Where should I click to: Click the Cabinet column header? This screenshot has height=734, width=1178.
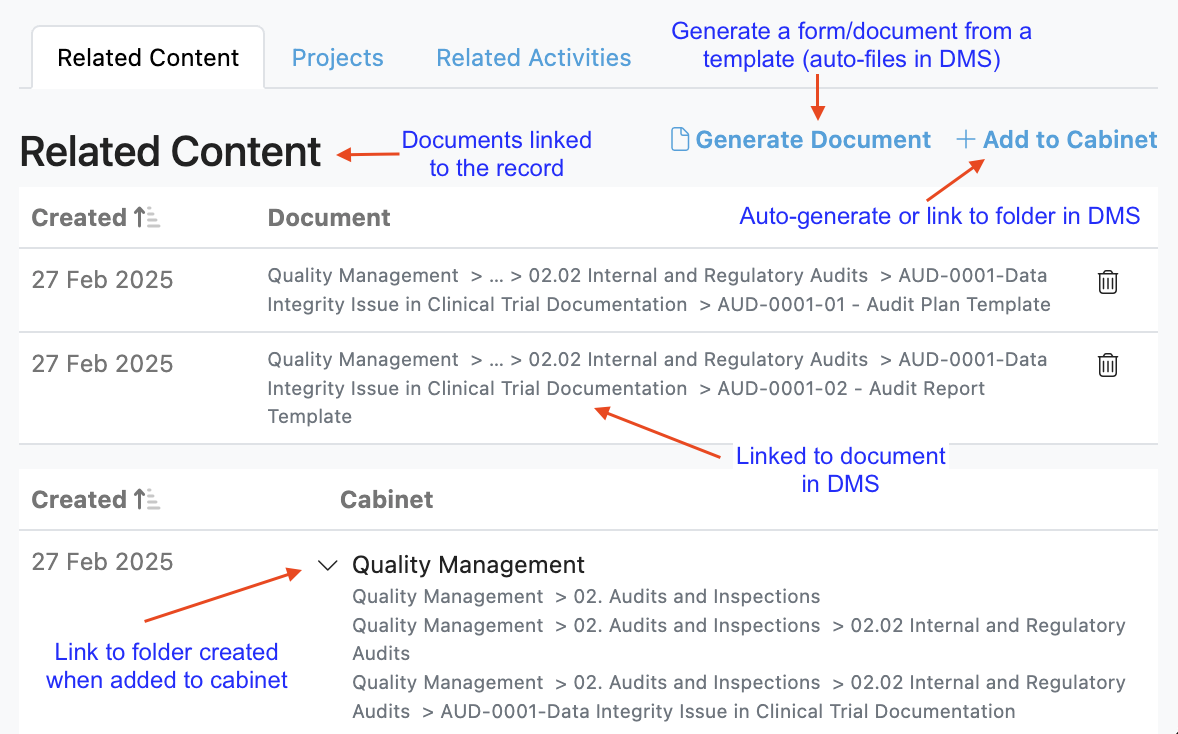pos(386,500)
